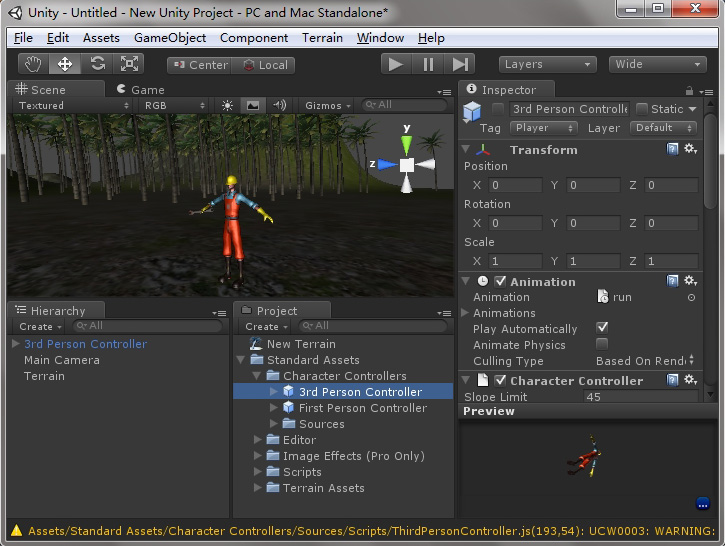Open Character Controller help icon
Image resolution: width=725 pixels, height=546 pixels.
[x=672, y=380]
